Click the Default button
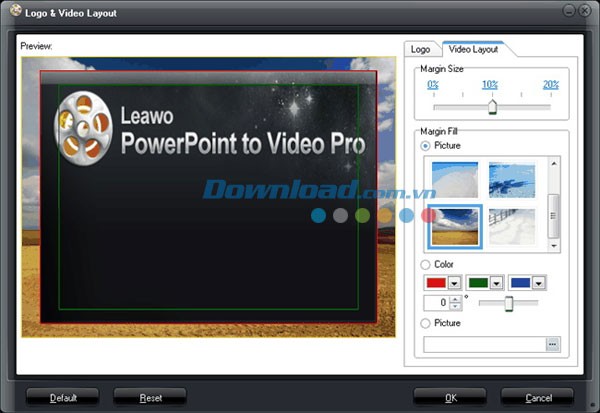The height and width of the screenshot is (413, 600). 63,397
